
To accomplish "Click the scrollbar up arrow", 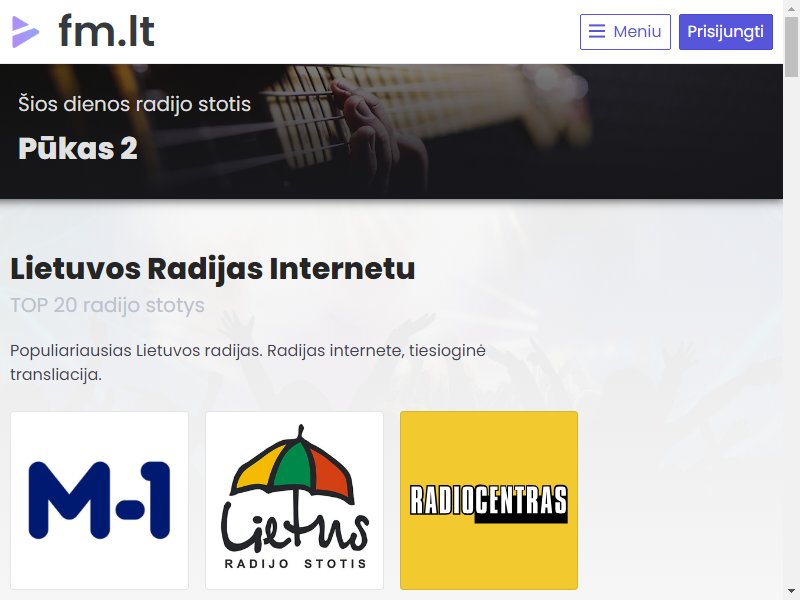I will (791, 7).
